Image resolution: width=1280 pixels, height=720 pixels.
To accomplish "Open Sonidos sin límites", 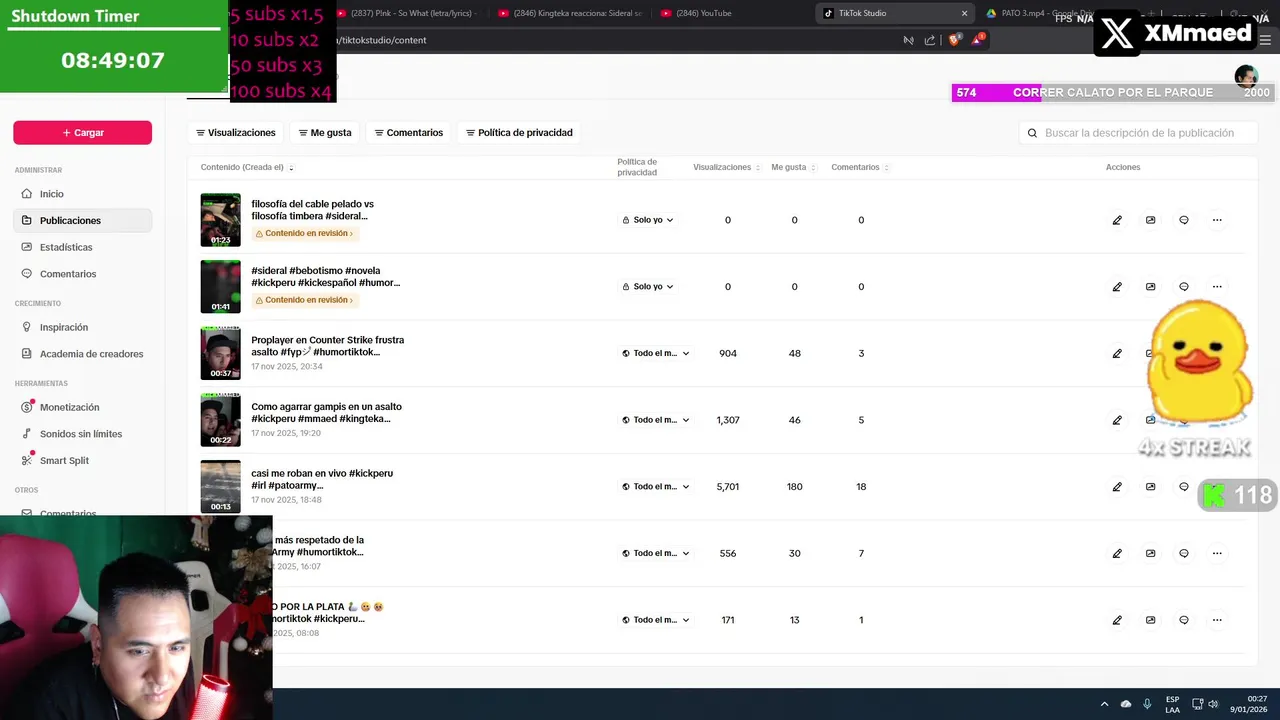I will [x=82, y=434].
